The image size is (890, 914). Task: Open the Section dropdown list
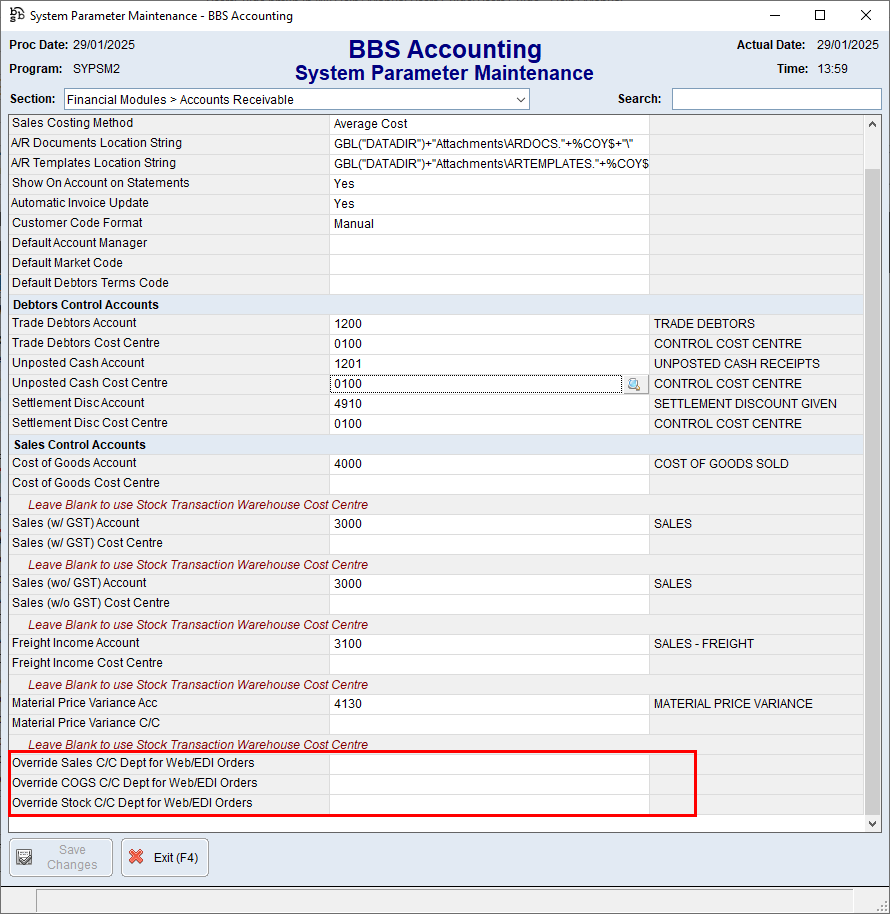click(x=520, y=99)
